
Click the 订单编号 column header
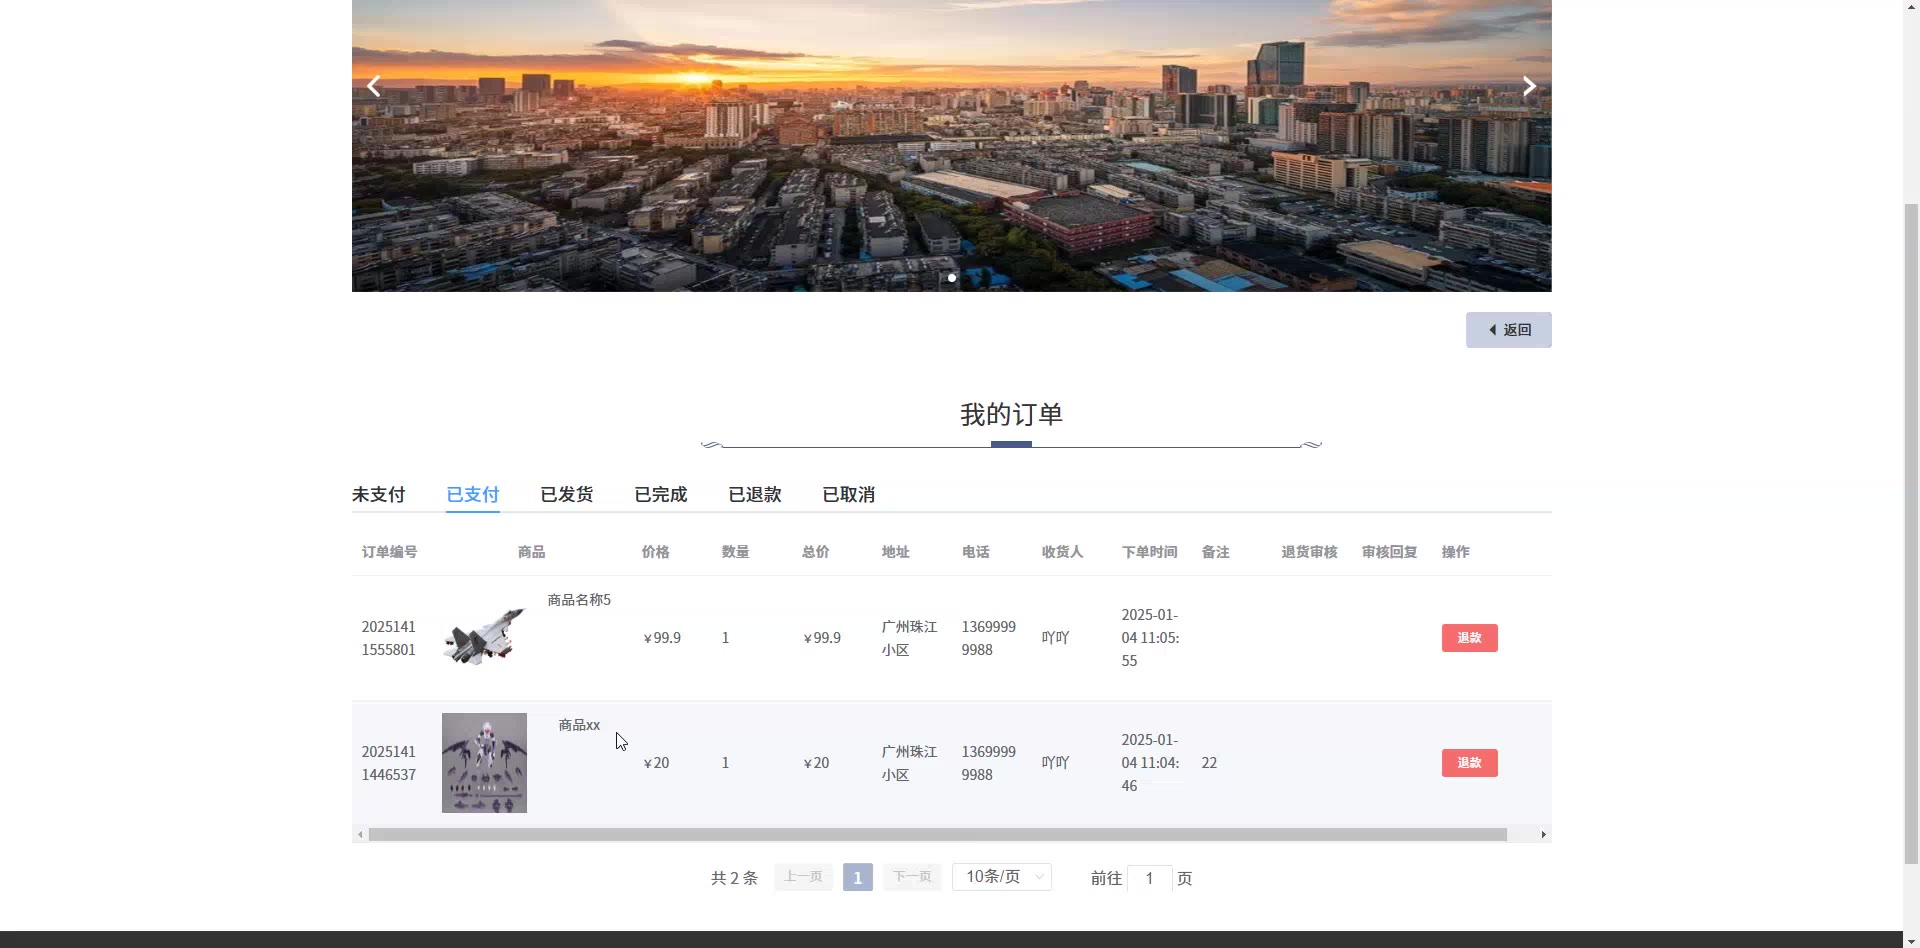[x=390, y=552]
